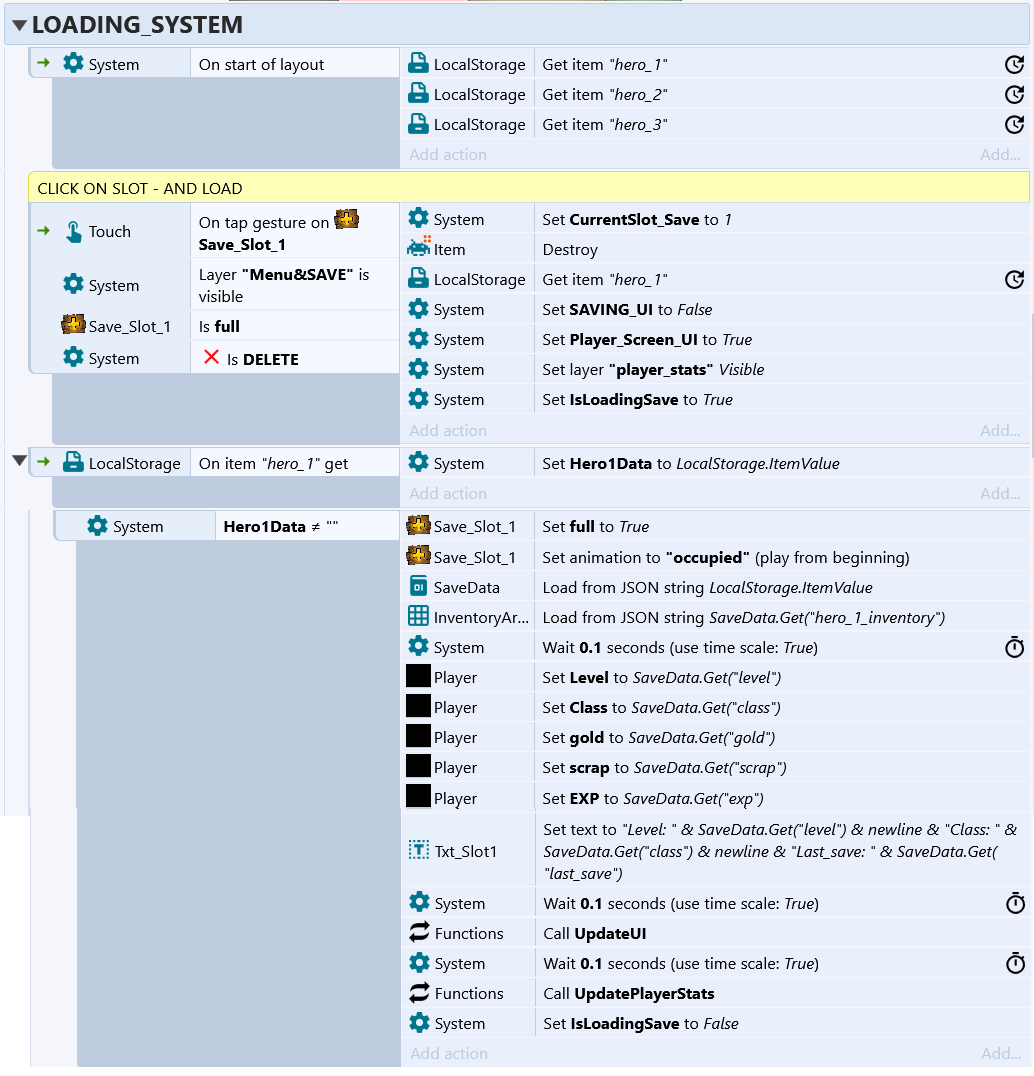Collapse the On item "hero_1" get event
The width and height of the screenshot is (1034, 1076).
[18, 460]
